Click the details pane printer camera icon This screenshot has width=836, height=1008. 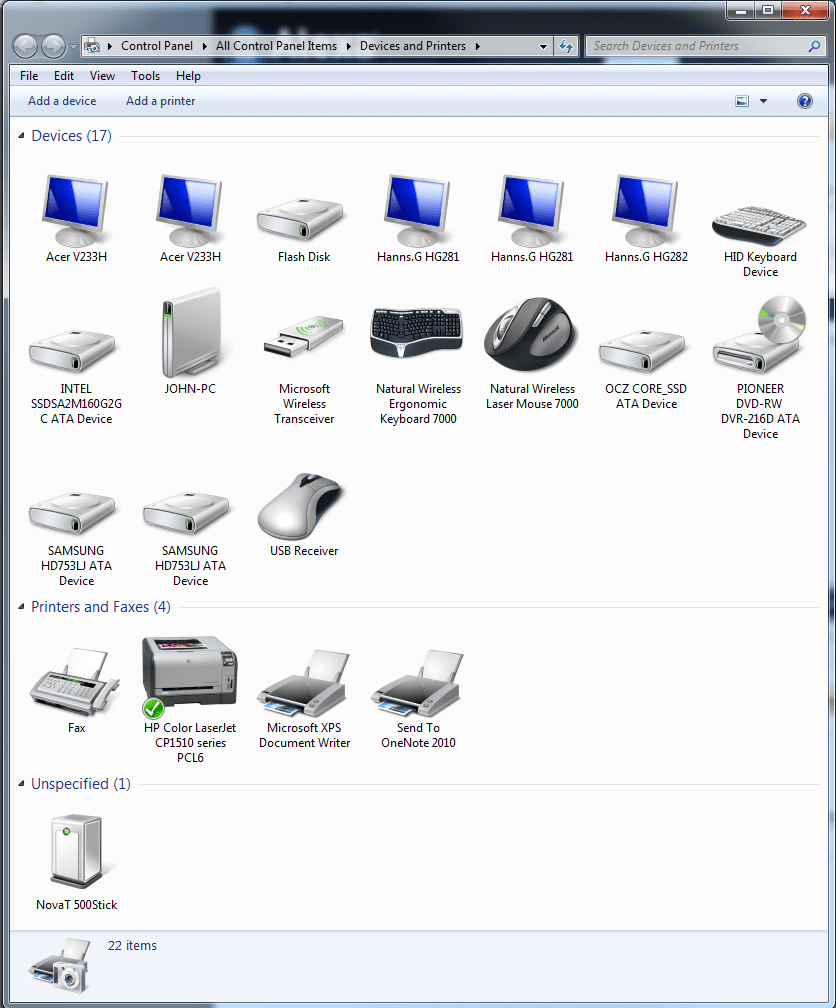60,966
